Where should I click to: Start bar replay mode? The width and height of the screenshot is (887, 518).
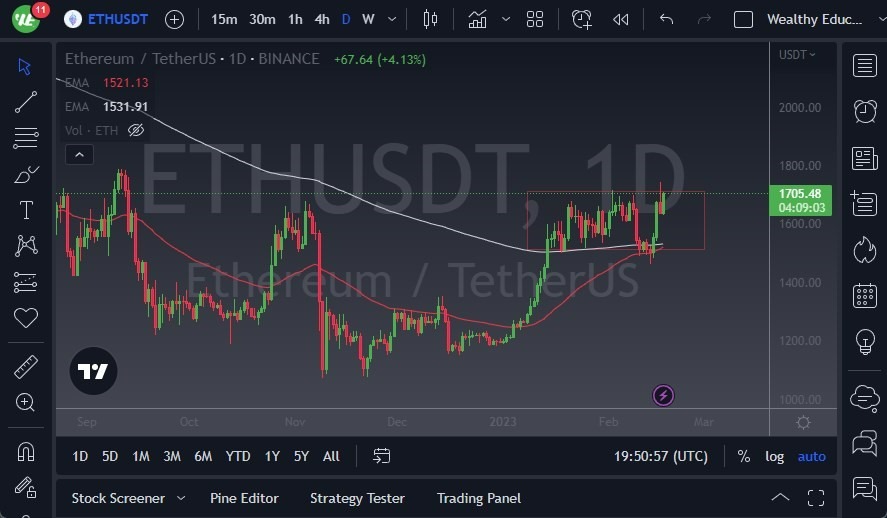click(x=621, y=20)
